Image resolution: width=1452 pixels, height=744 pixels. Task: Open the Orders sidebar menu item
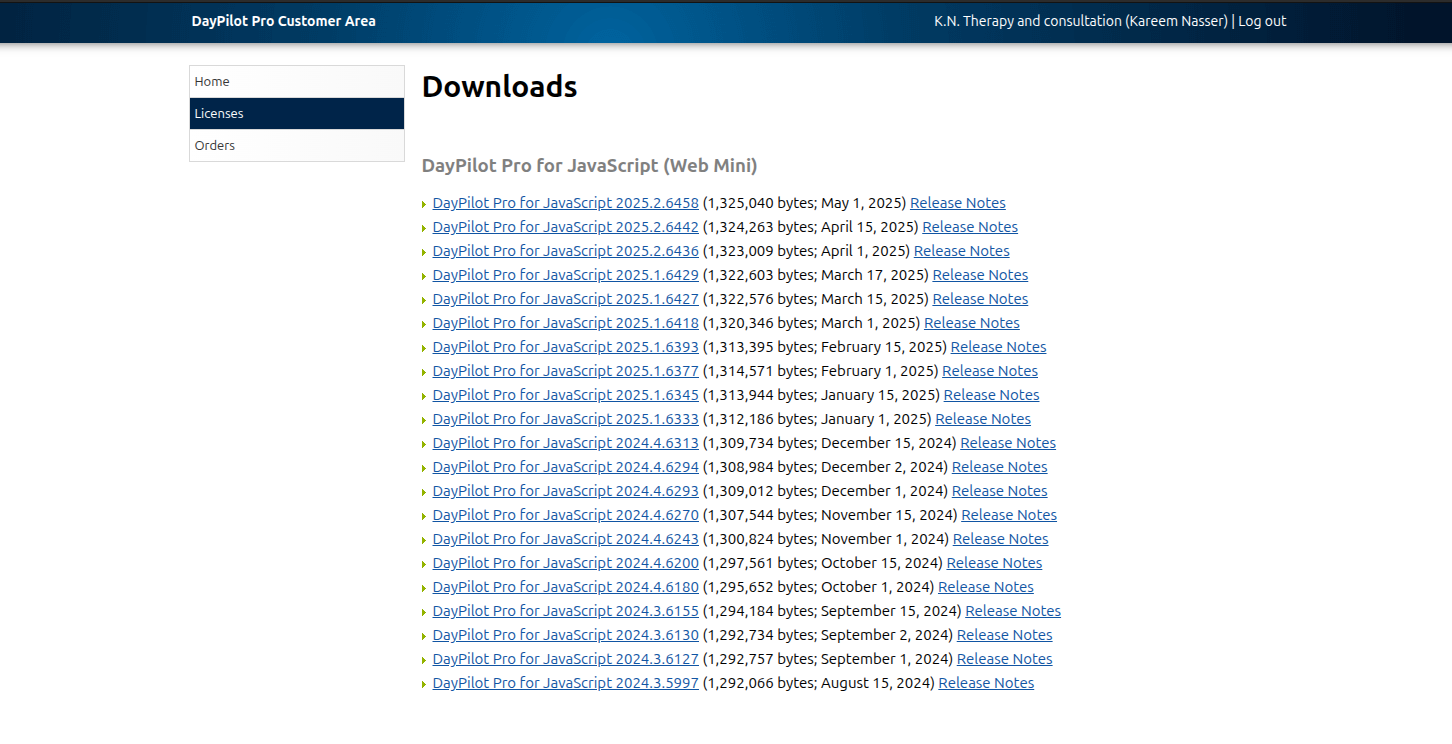tap(215, 146)
